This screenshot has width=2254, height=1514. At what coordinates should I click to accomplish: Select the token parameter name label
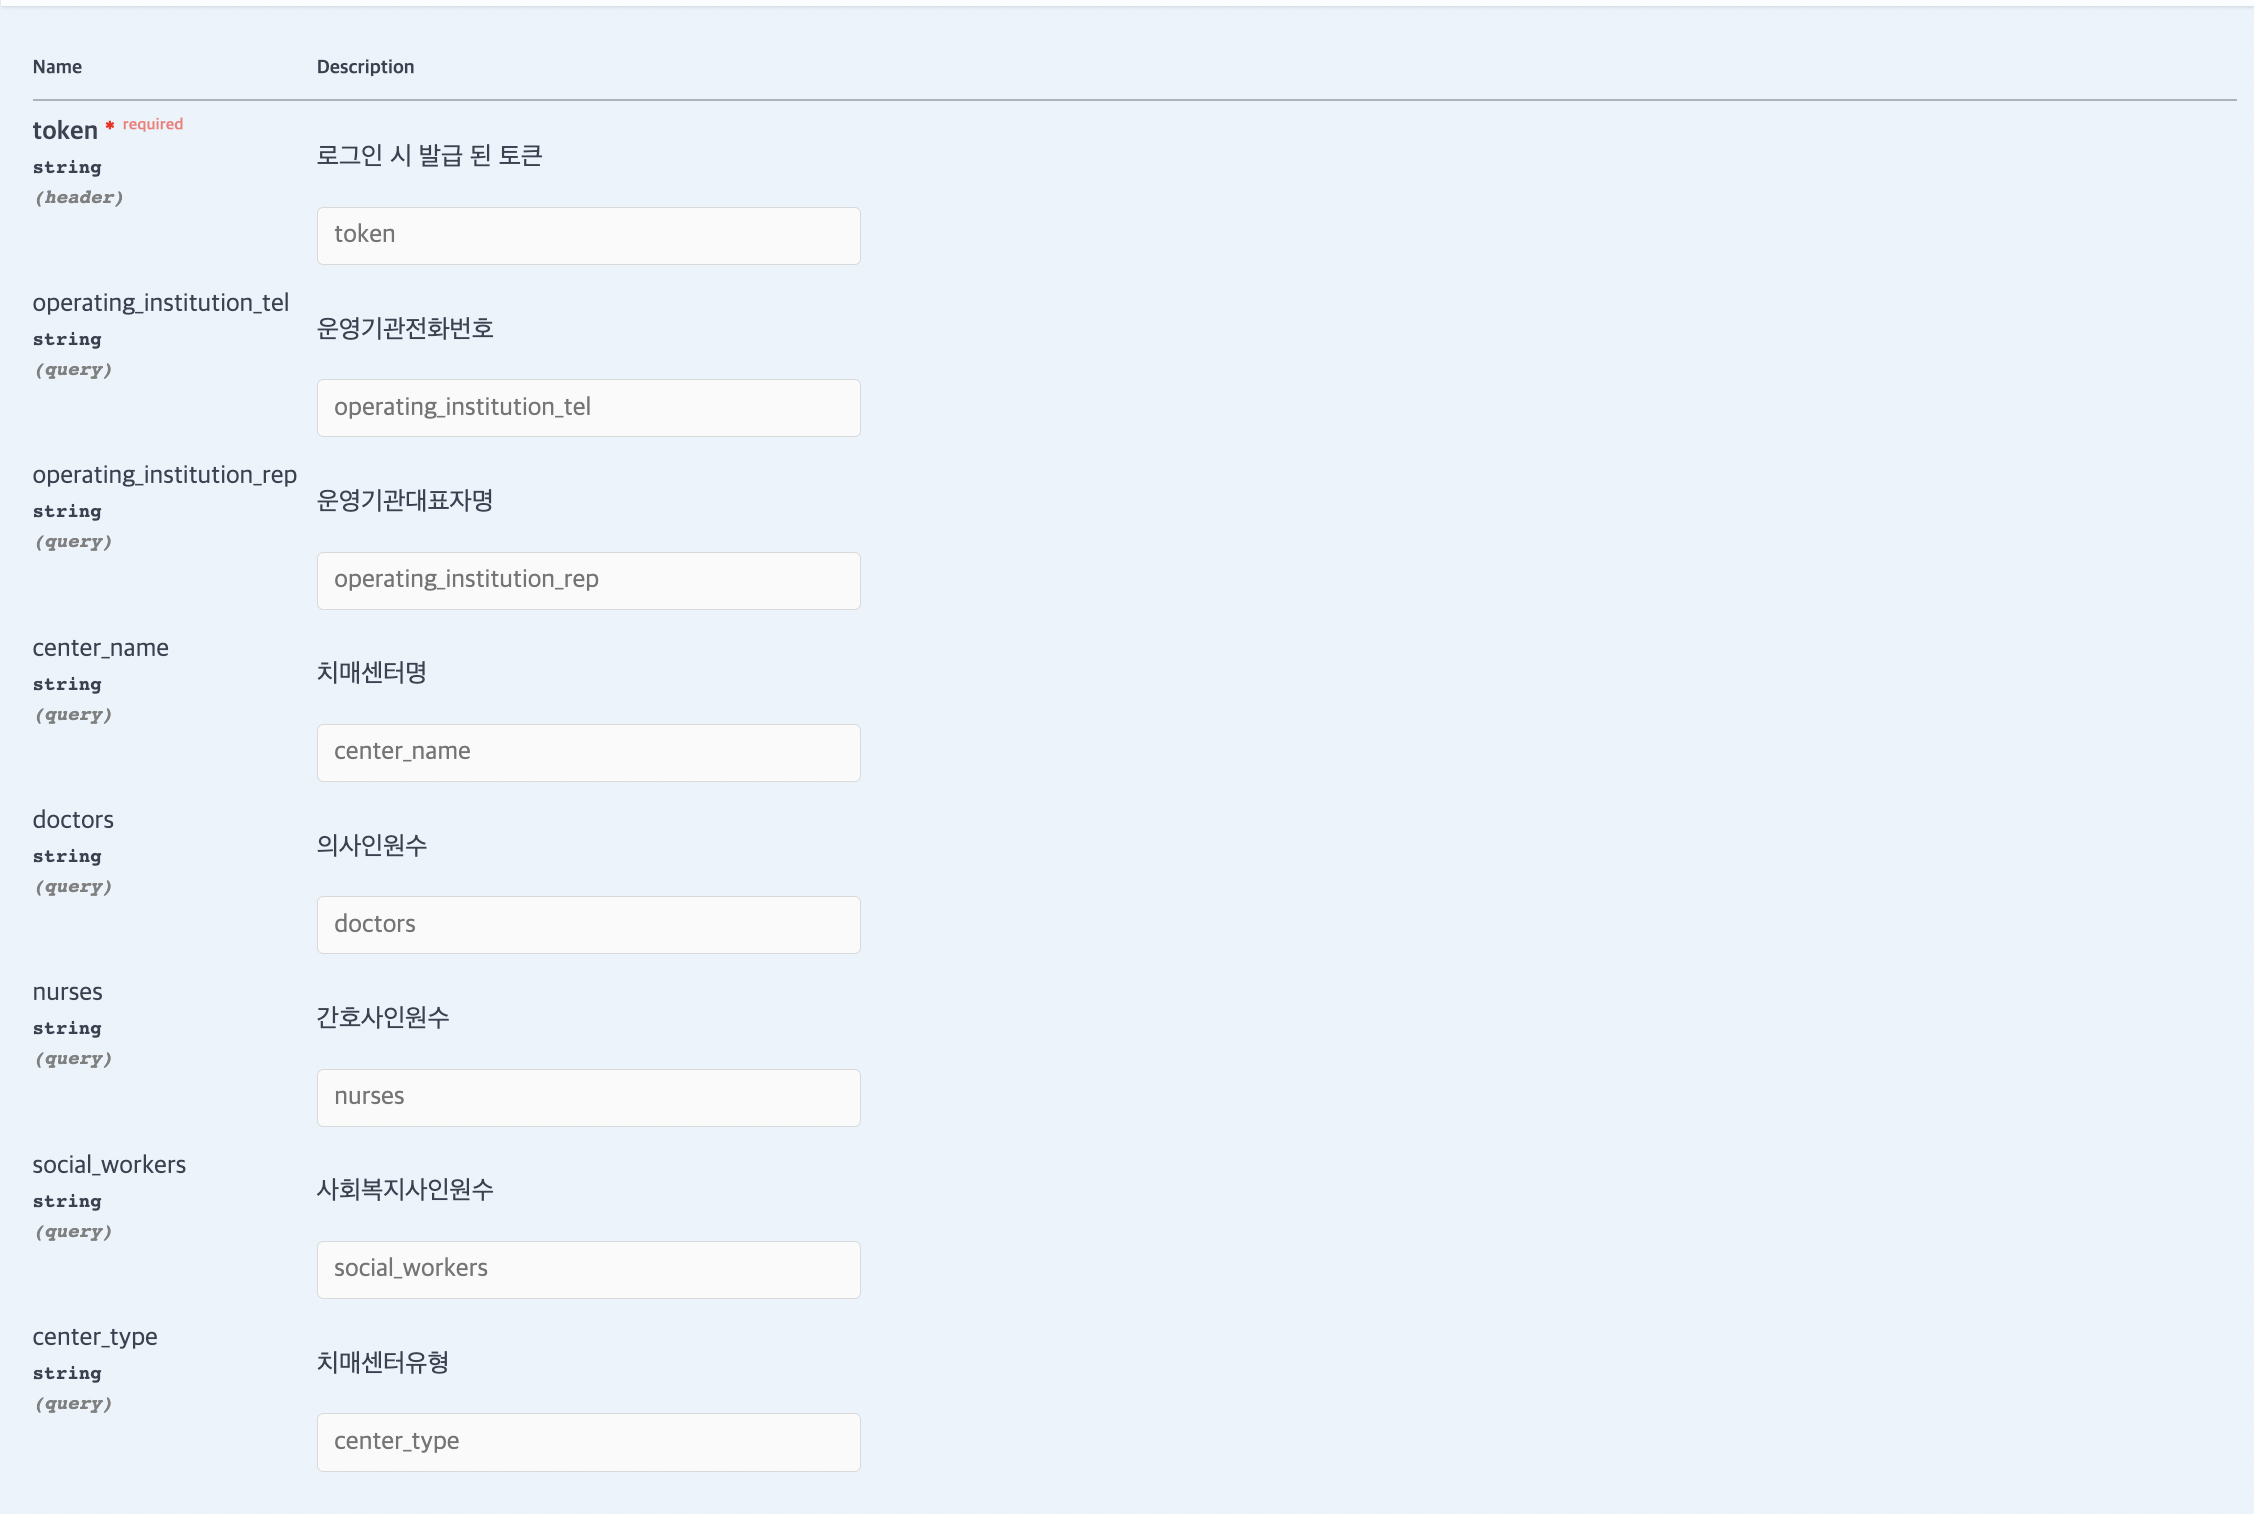(x=64, y=130)
